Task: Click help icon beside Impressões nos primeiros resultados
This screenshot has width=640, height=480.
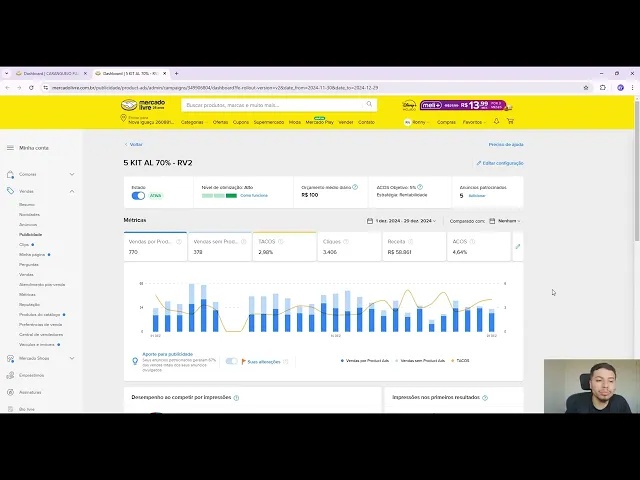Action: tap(485, 398)
